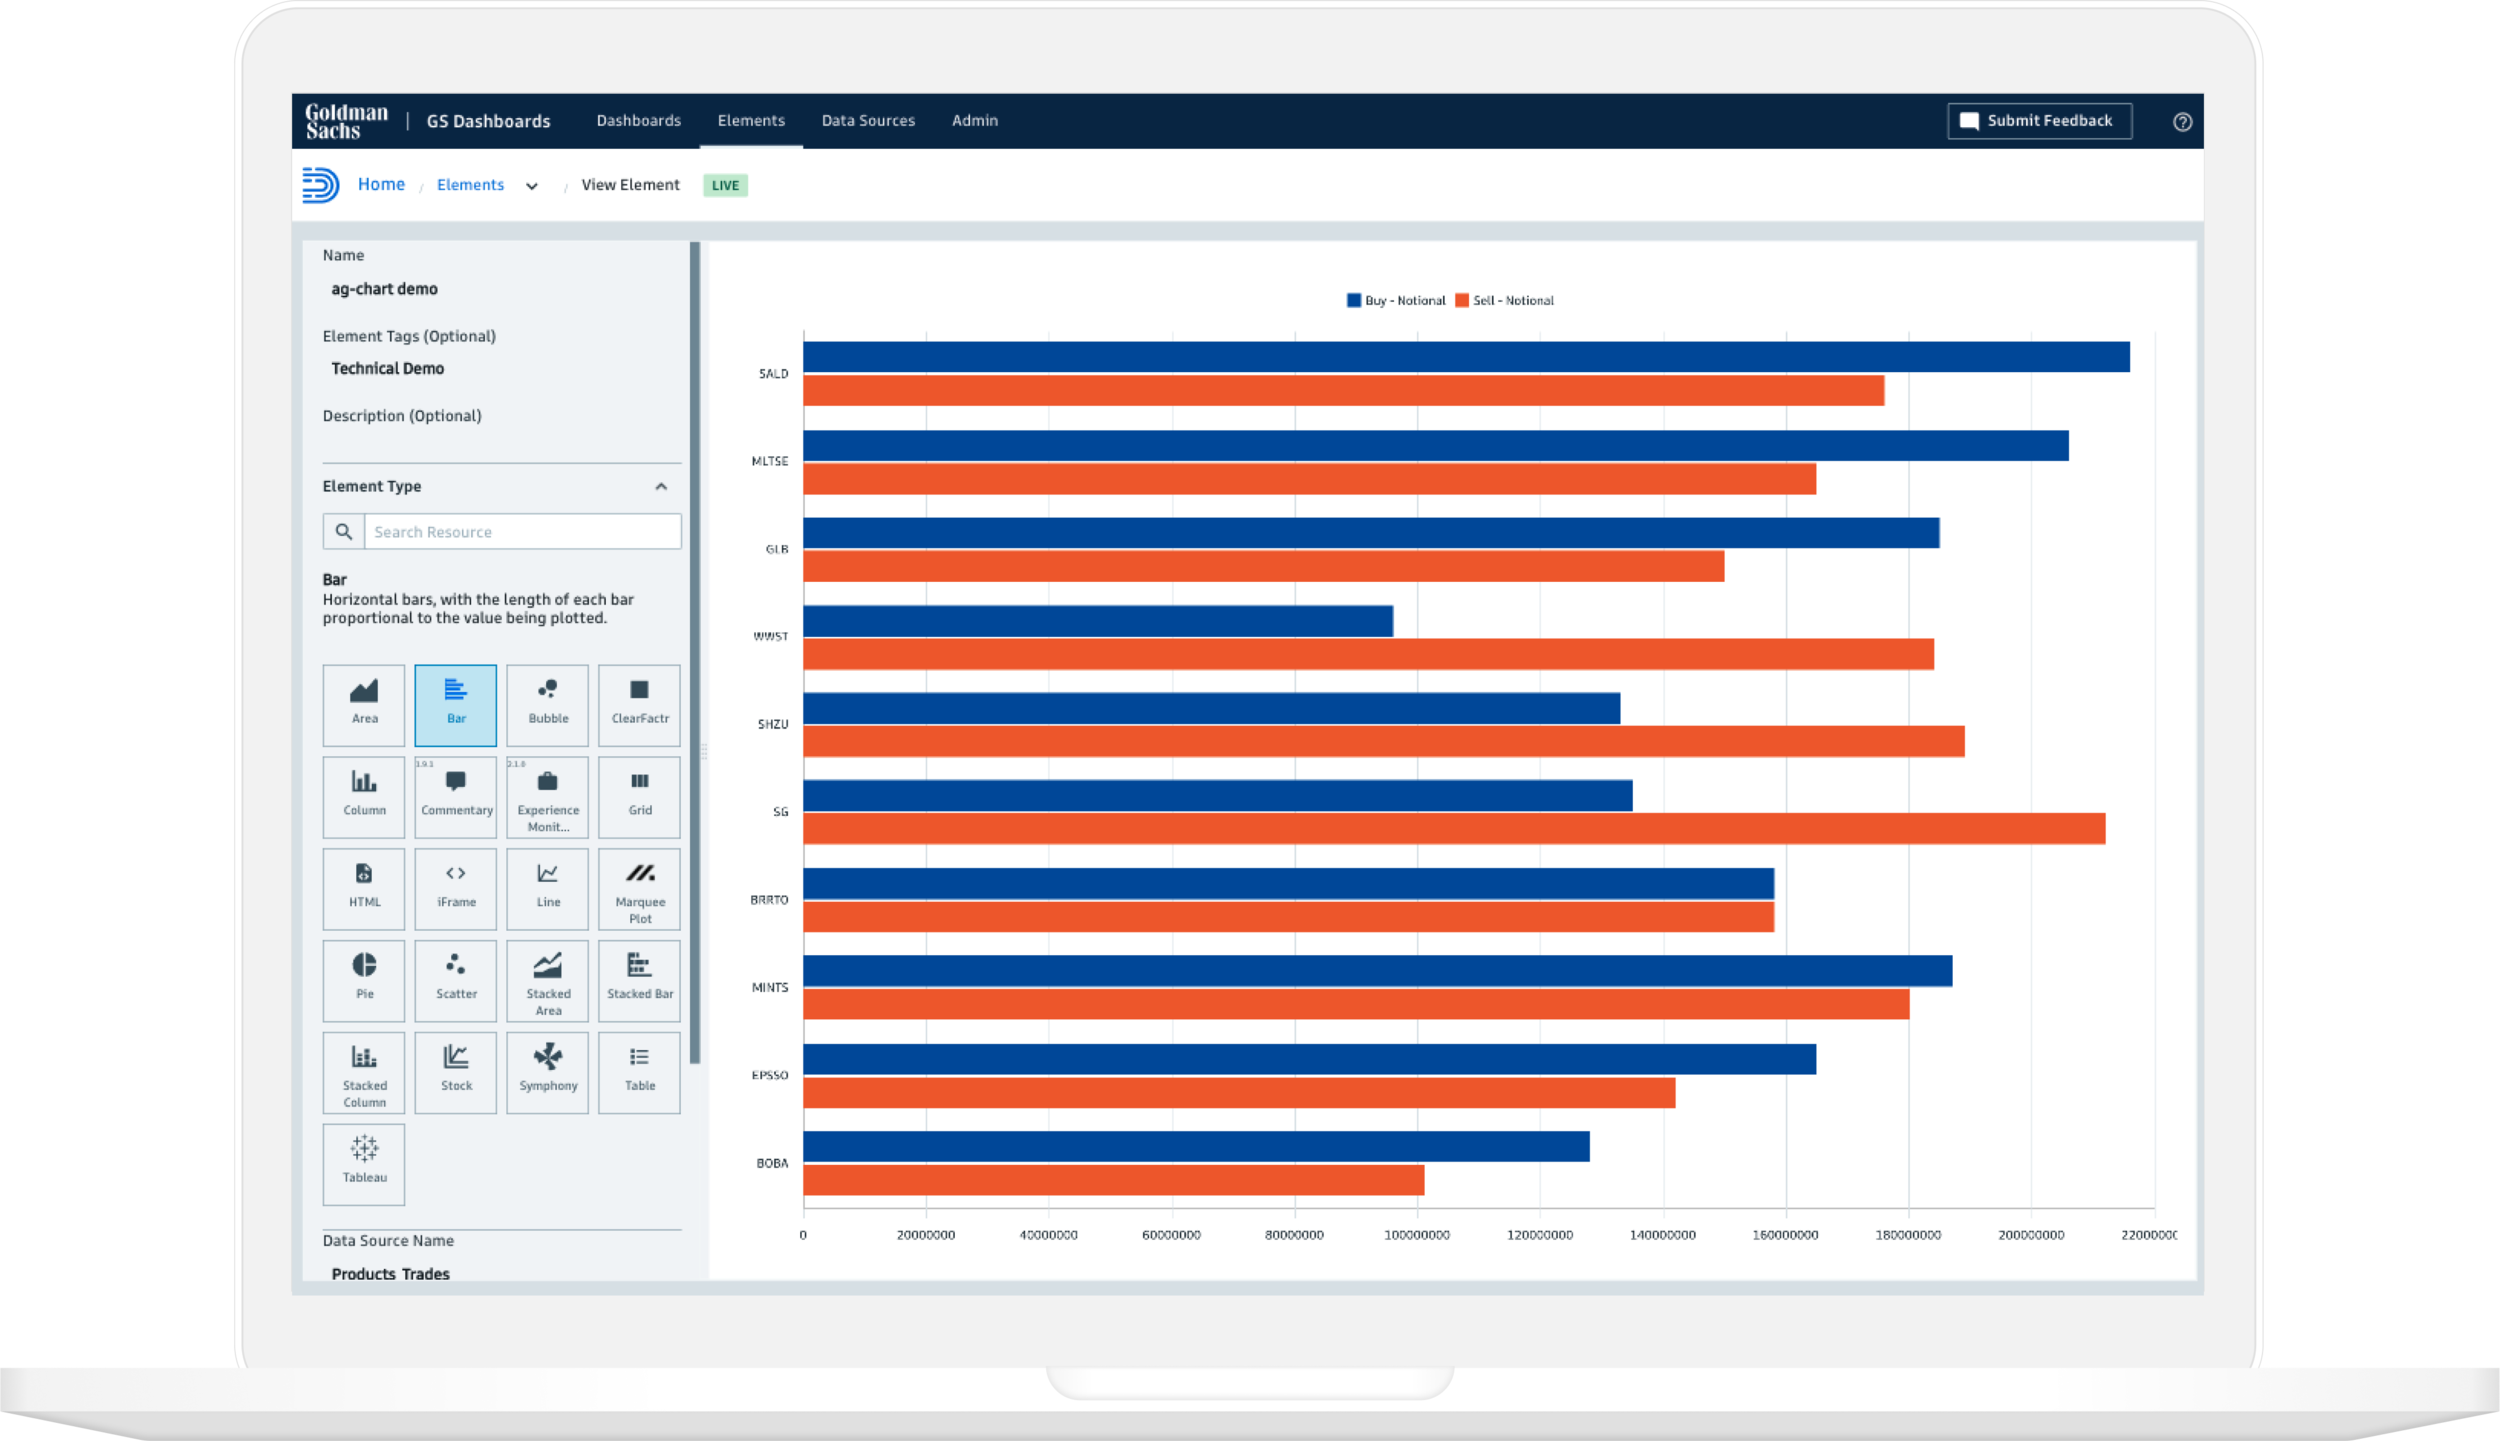Select the Area chart element type
The width and height of the screenshot is (2500, 1441).
(x=363, y=704)
